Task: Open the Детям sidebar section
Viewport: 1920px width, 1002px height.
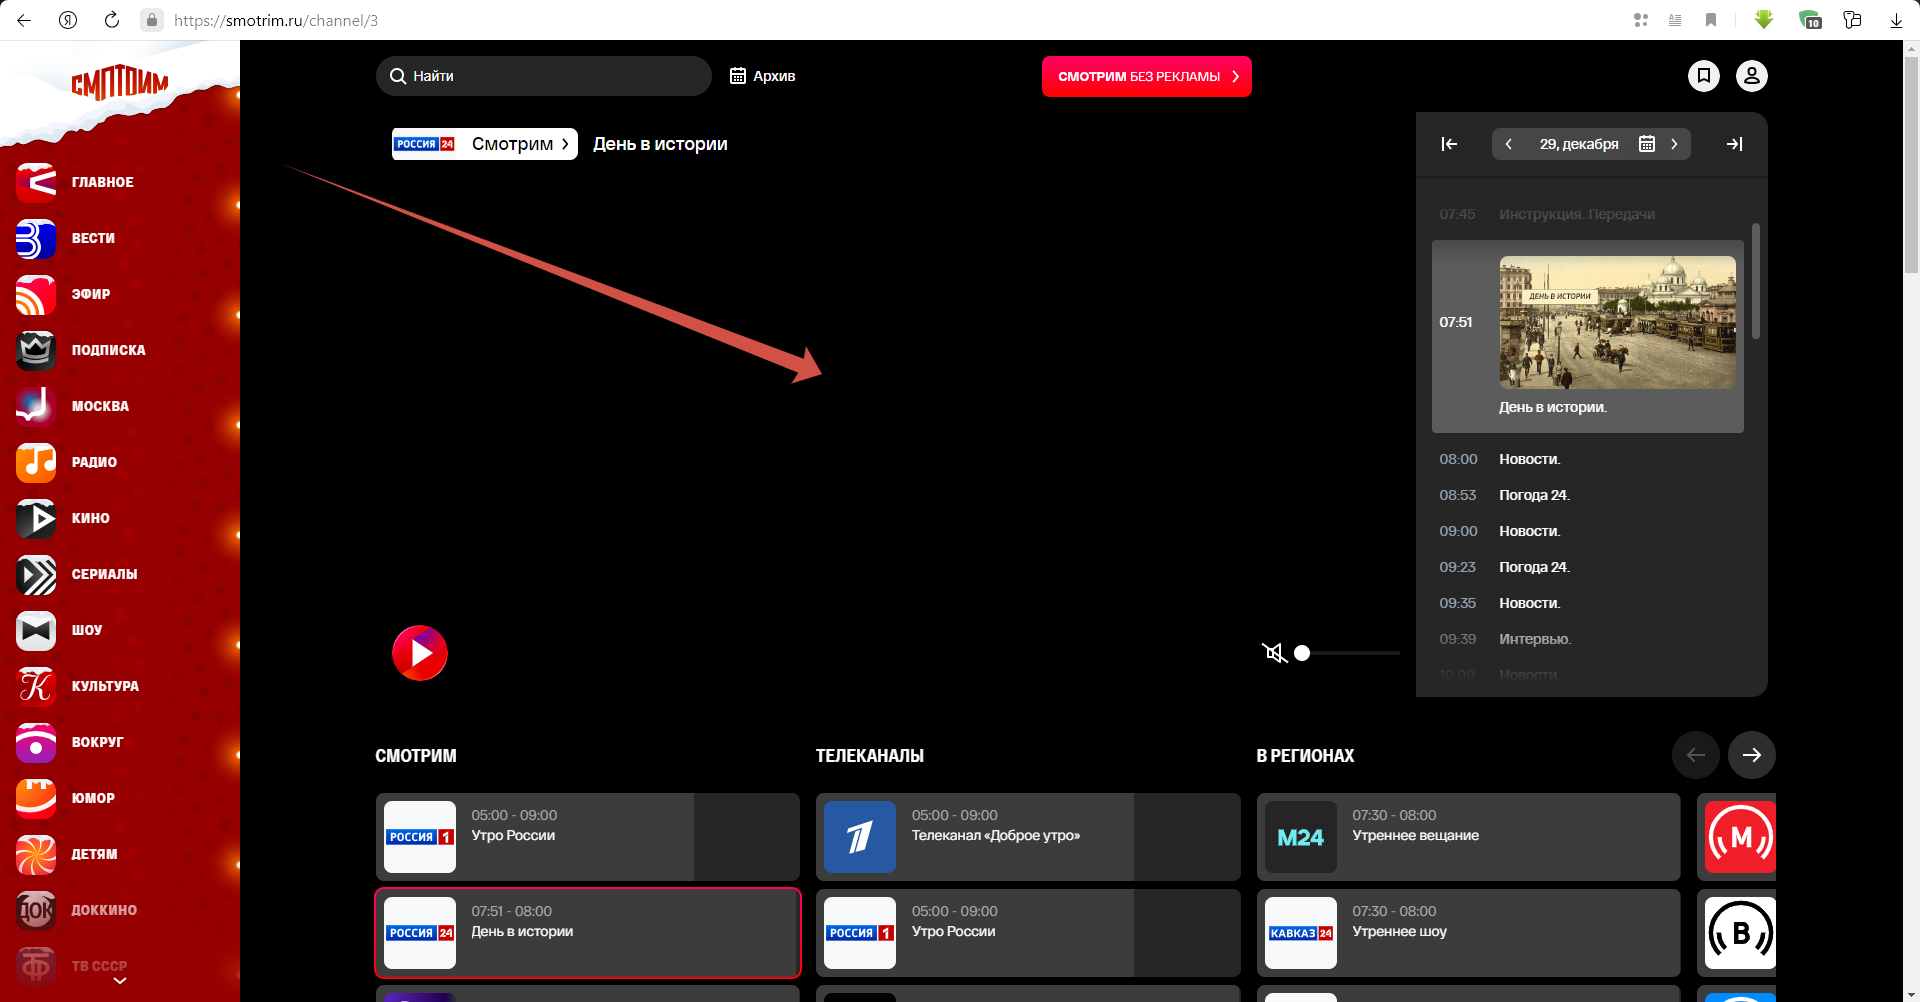Action: tap(94, 854)
